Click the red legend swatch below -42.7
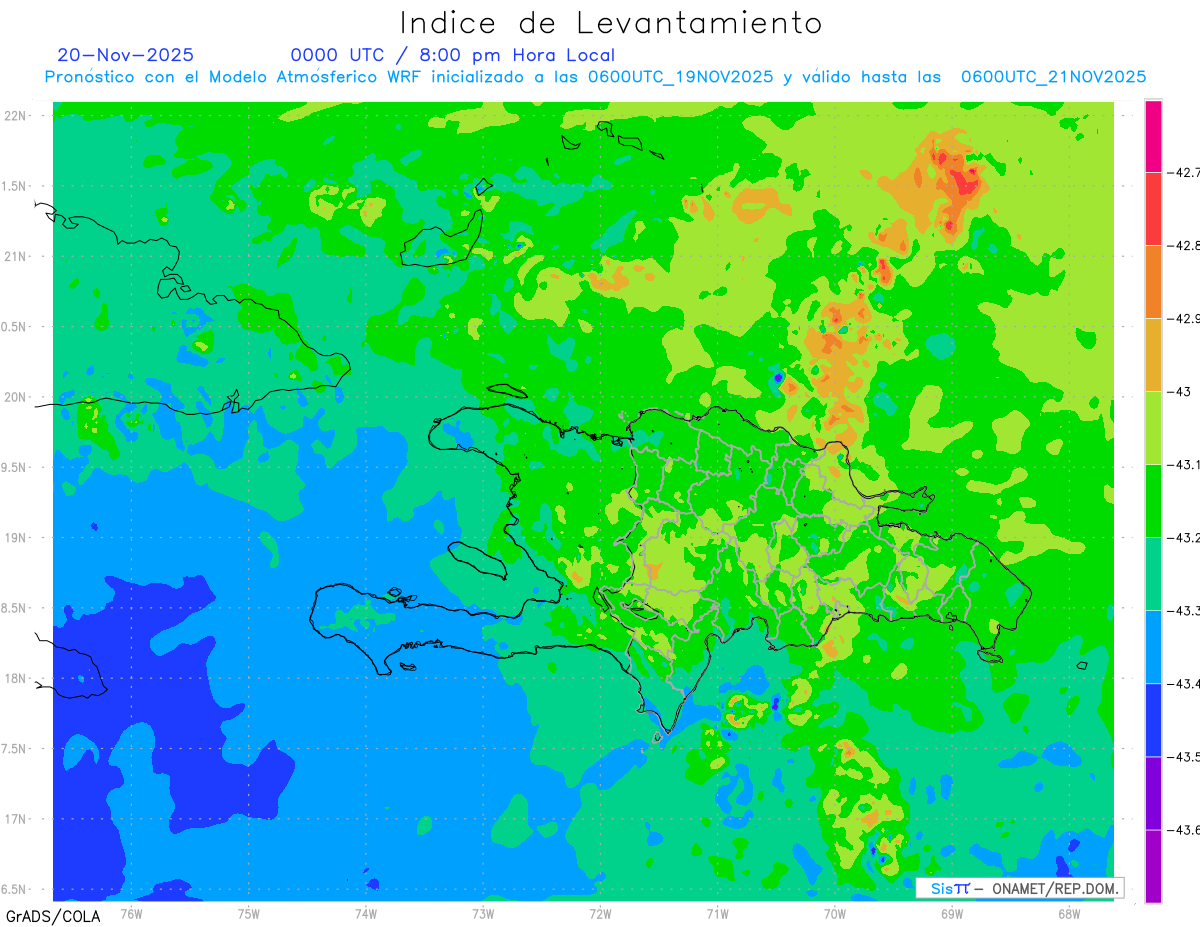 click(1154, 208)
